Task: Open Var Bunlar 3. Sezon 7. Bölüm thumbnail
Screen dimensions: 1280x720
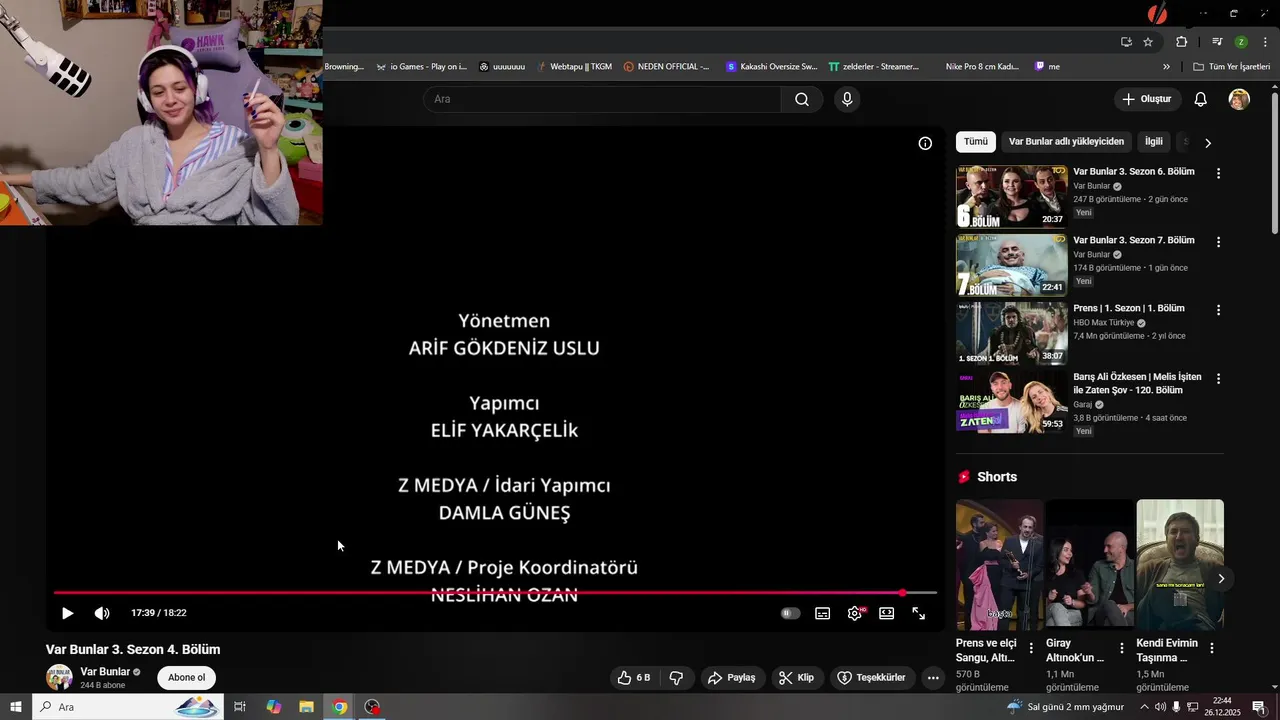Action: tap(1011, 265)
